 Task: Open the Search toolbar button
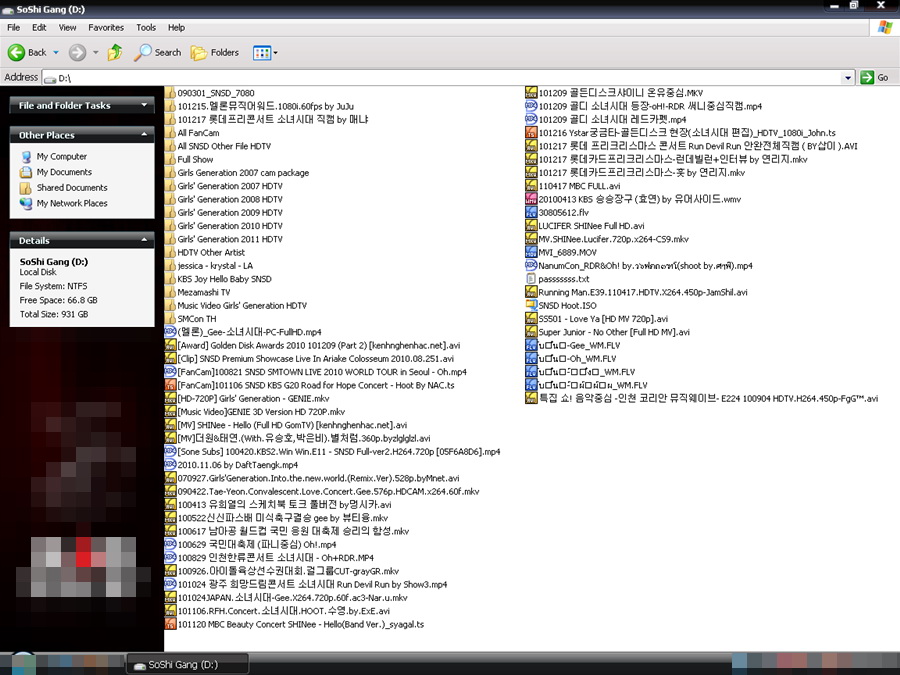tap(157, 52)
